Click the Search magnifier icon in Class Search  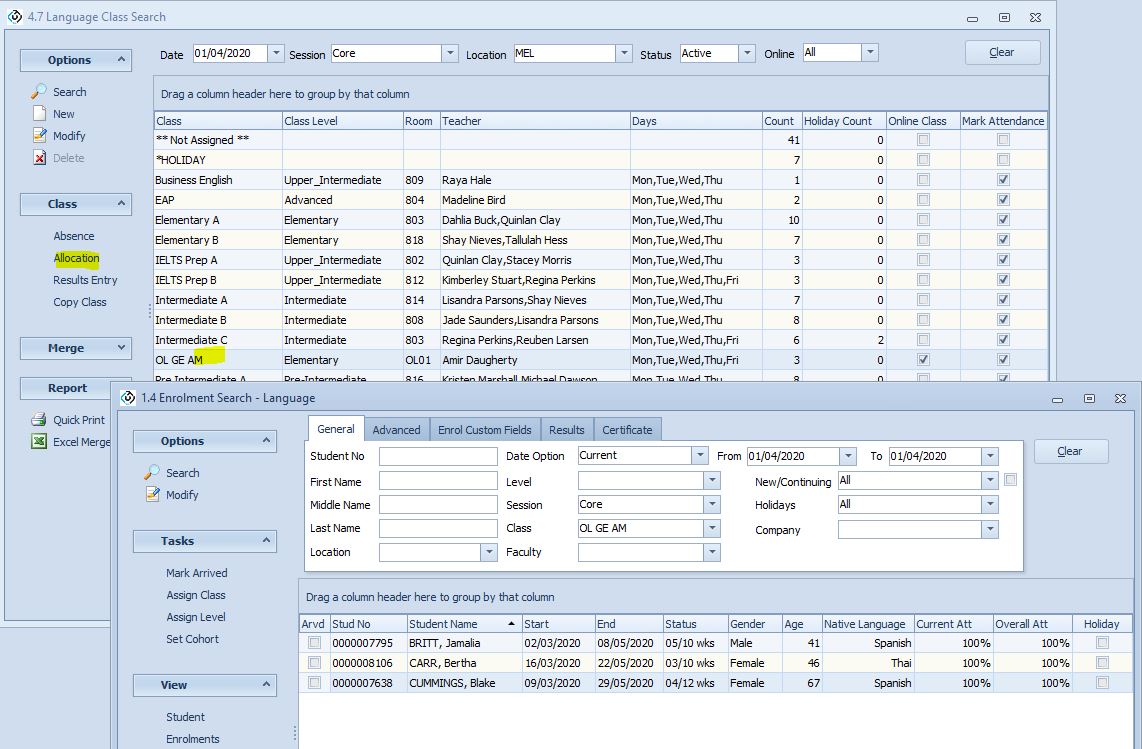[39, 91]
